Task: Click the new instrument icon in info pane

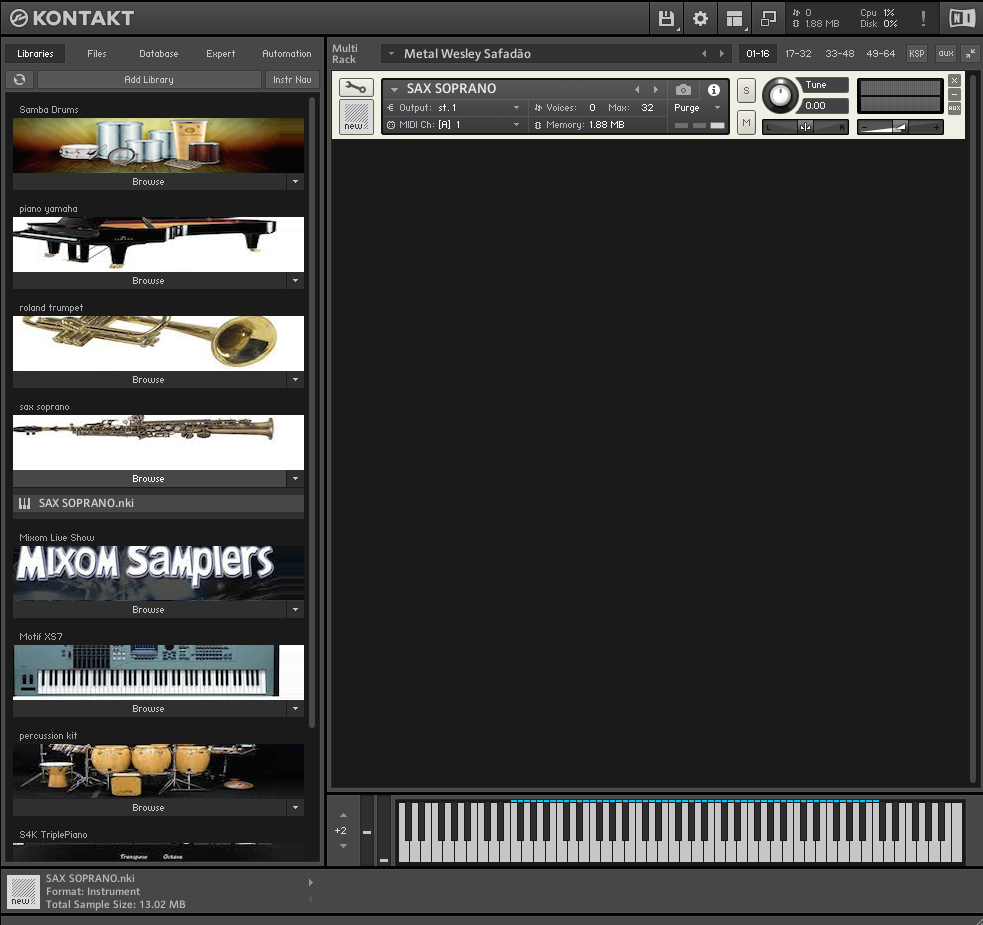Action: 23,892
